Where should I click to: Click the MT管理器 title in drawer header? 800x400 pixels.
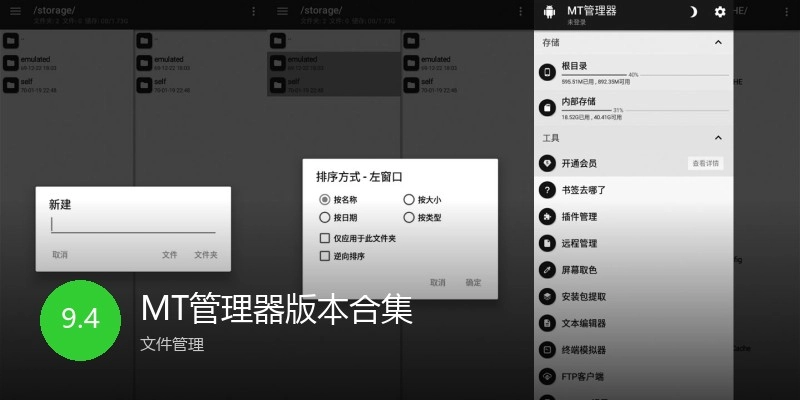click(592, 11)
